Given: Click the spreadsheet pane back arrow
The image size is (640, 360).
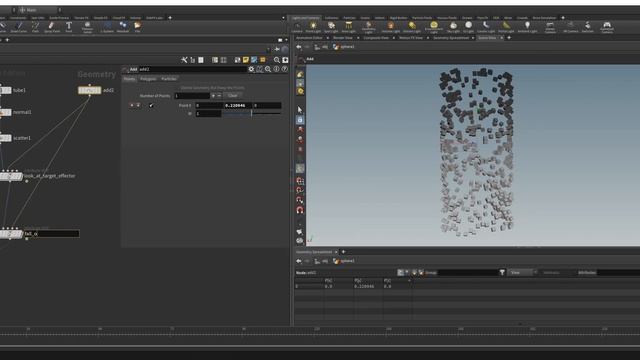Looking at the screenshot, I should pyautogui.click(x=299, y=261).
